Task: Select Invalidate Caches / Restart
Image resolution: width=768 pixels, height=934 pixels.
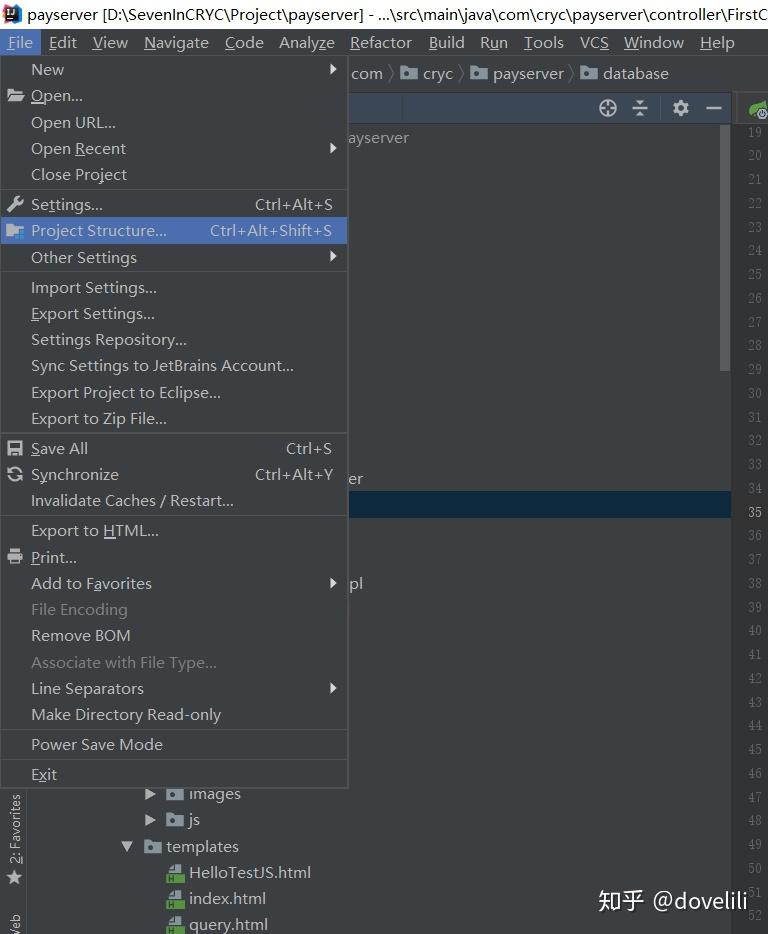Action: [132, 500]
